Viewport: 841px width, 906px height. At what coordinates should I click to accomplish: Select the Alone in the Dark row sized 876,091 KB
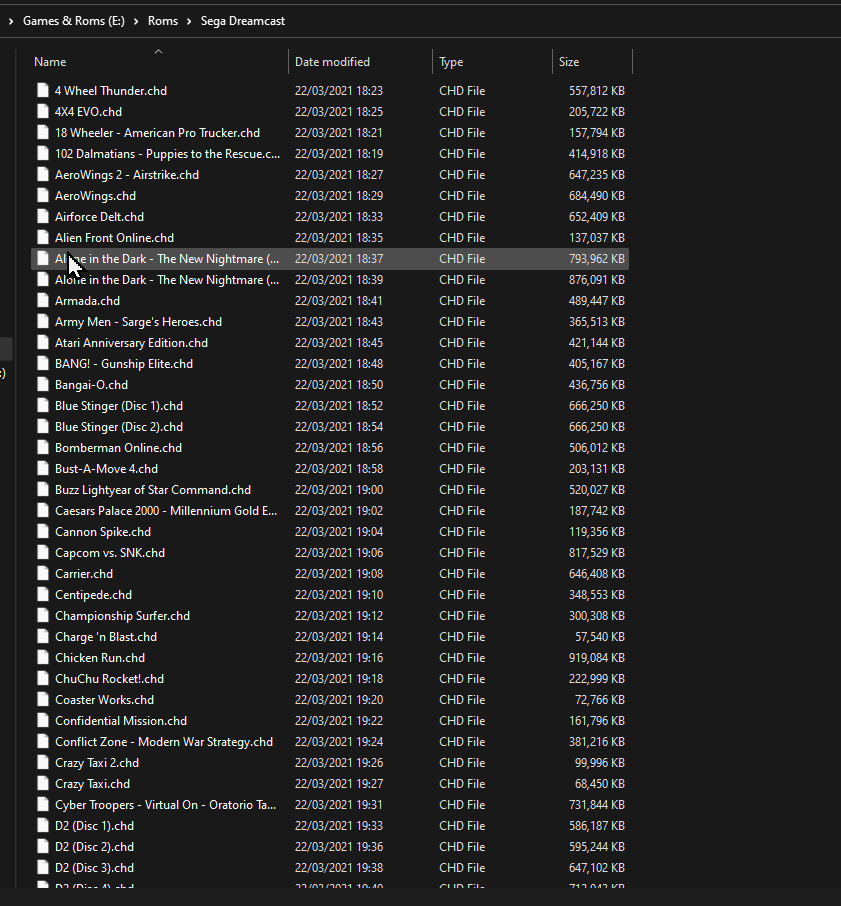tap(330, 280)
